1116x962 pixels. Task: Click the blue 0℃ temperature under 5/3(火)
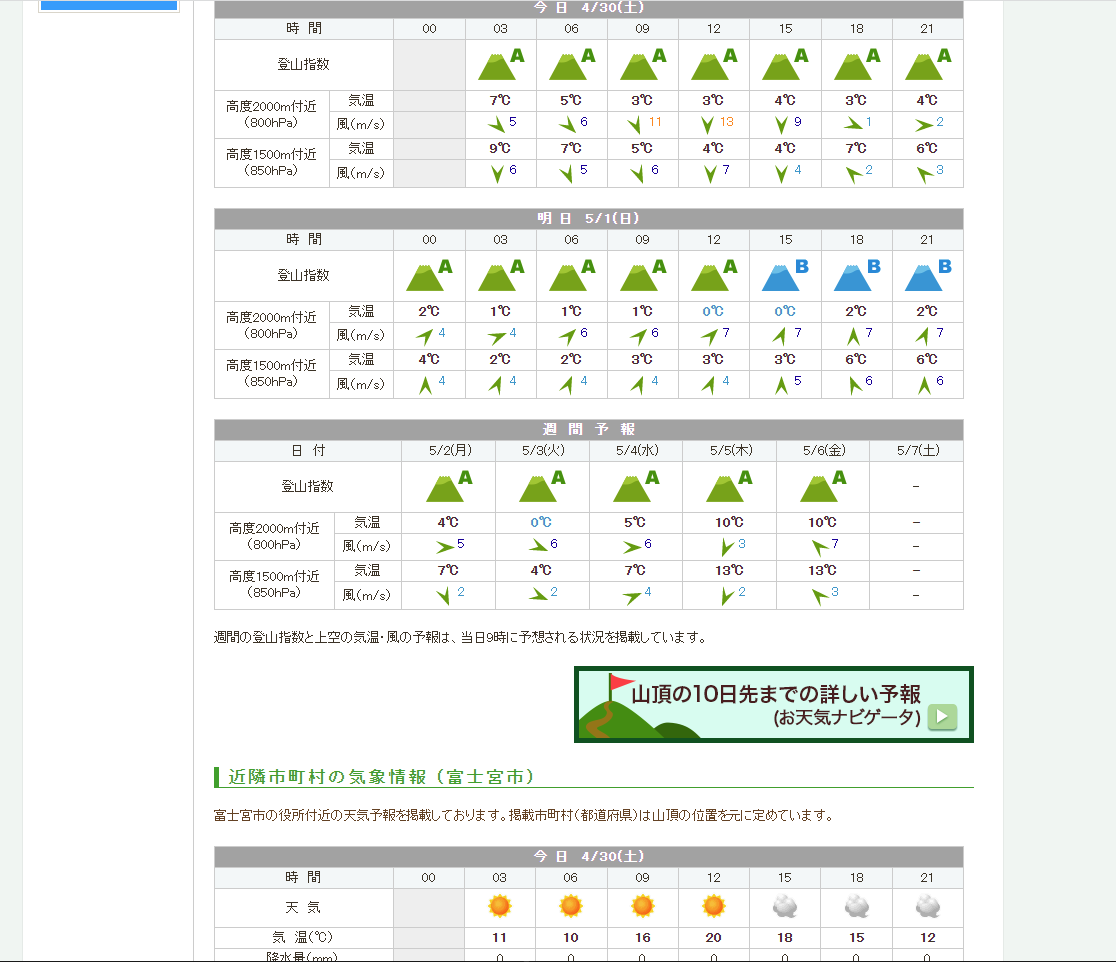point(541,522)
